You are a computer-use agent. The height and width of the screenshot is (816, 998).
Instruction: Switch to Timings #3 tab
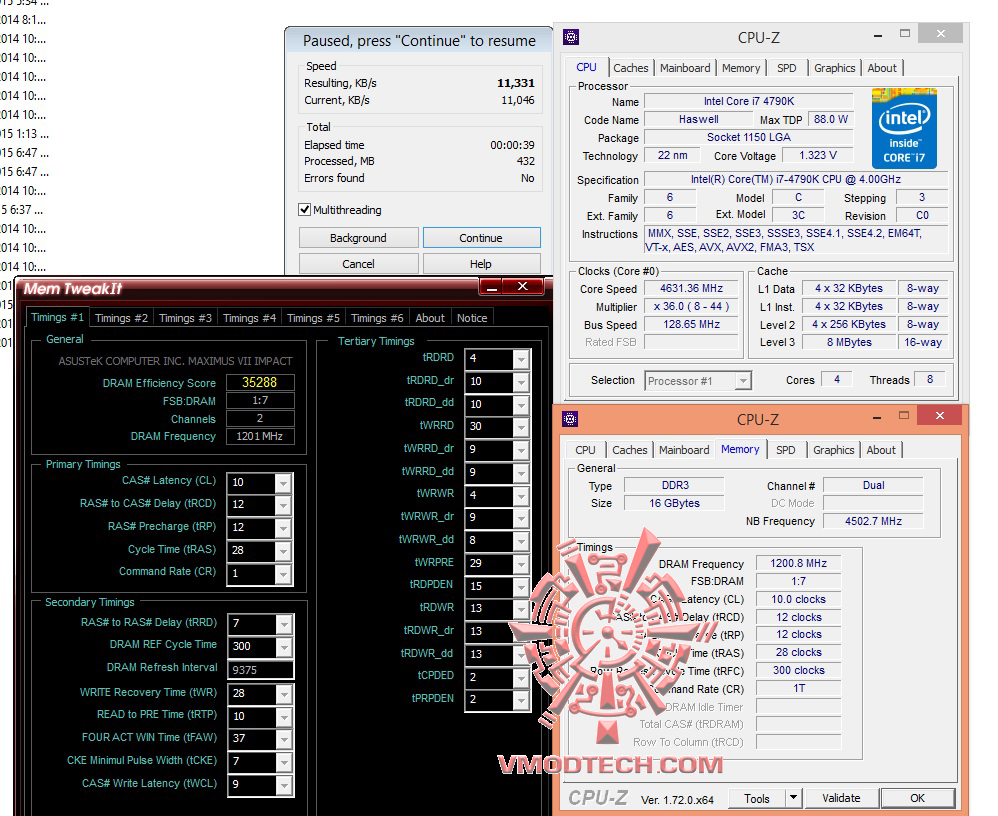(185, 318)
